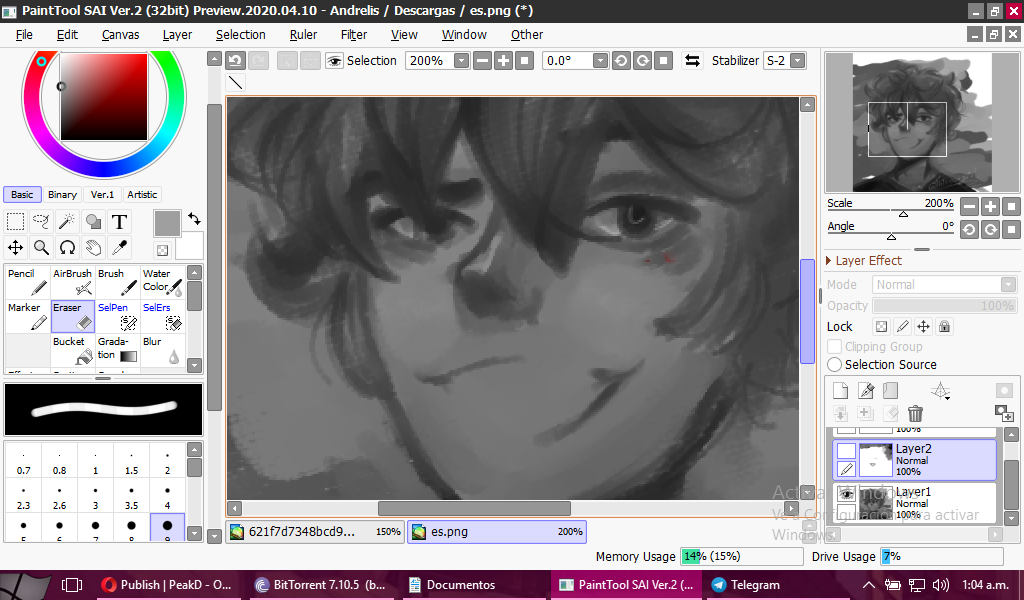
Task: Open the 200% zoom level dropdown
Action: (461, 61)
